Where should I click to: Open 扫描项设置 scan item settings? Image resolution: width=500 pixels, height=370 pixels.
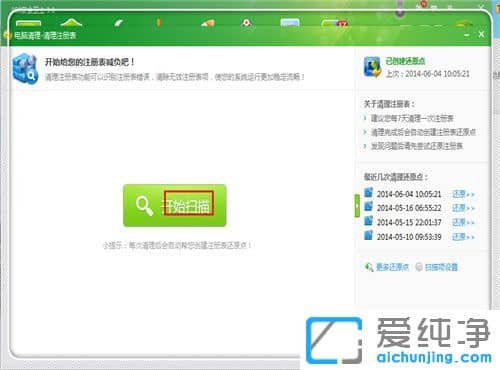click(441, 267)
